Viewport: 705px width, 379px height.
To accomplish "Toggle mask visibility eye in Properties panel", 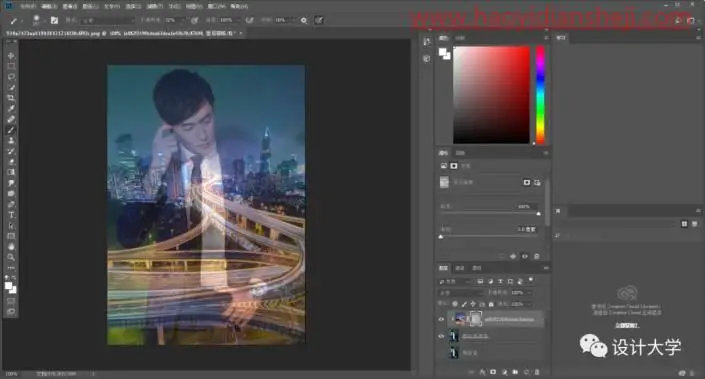I will point(525,256).
